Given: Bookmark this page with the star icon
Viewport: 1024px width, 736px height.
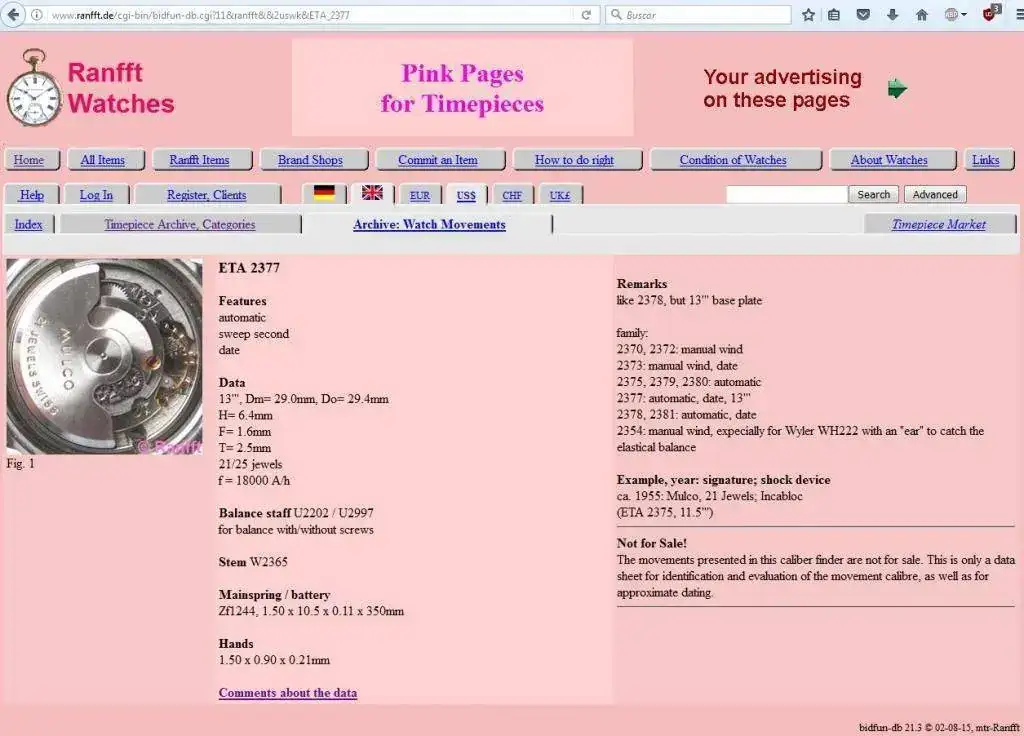Looking at the screenshot, I should click(x=808, y=14).
